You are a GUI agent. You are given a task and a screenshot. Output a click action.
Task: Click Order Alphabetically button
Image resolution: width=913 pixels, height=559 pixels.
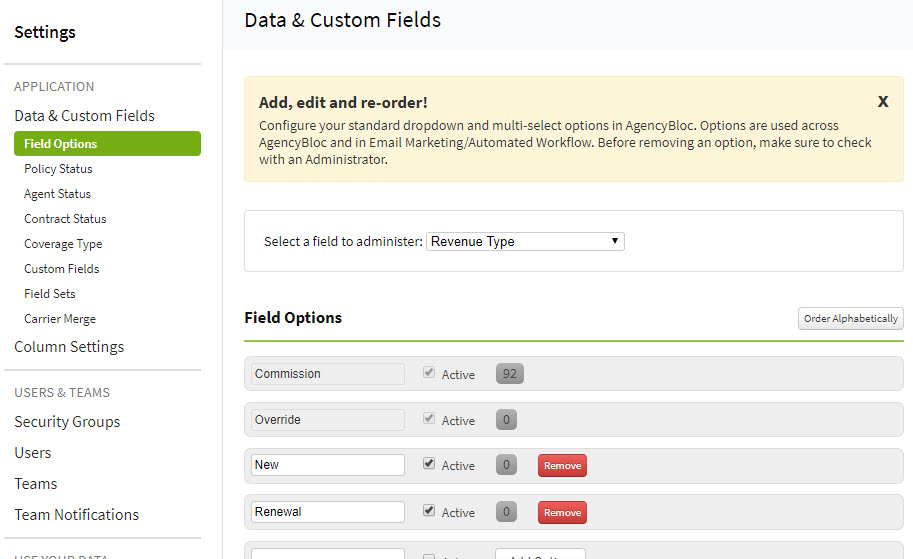pos(851,319)
